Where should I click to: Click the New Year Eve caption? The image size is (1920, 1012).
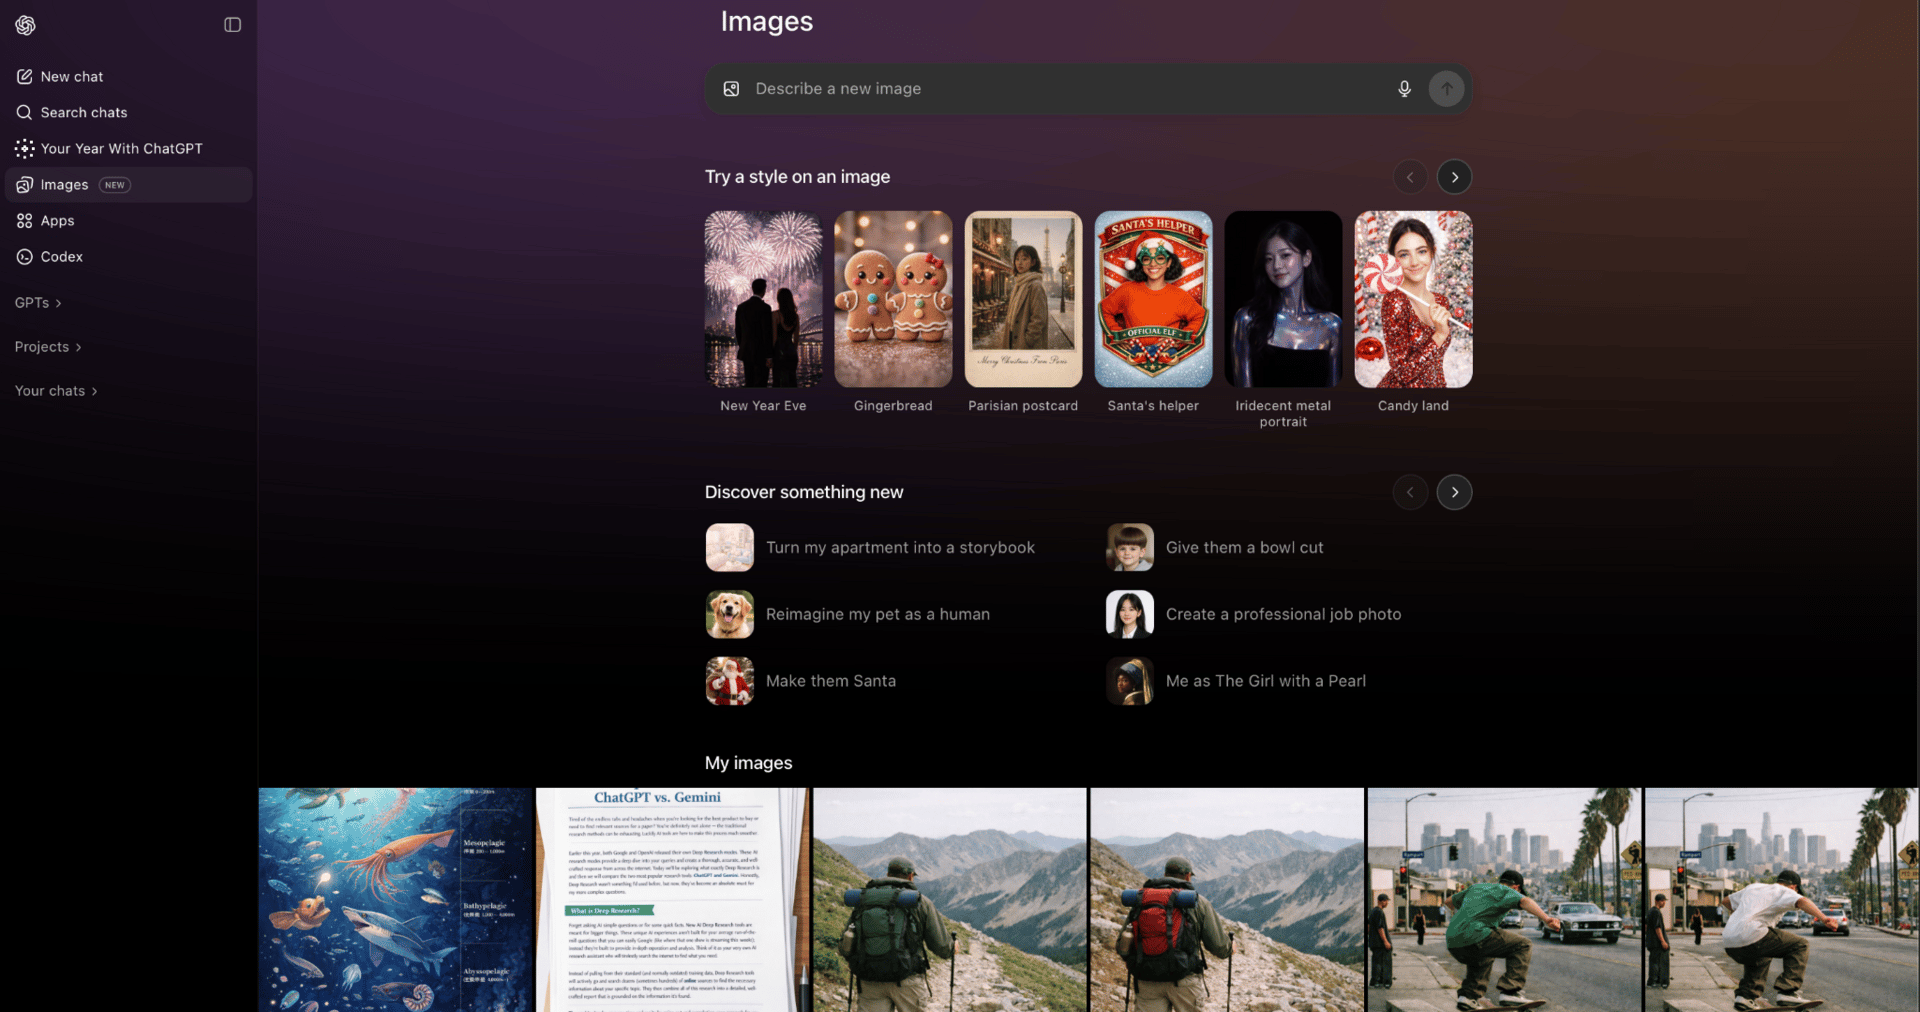(x=763, y=406)
